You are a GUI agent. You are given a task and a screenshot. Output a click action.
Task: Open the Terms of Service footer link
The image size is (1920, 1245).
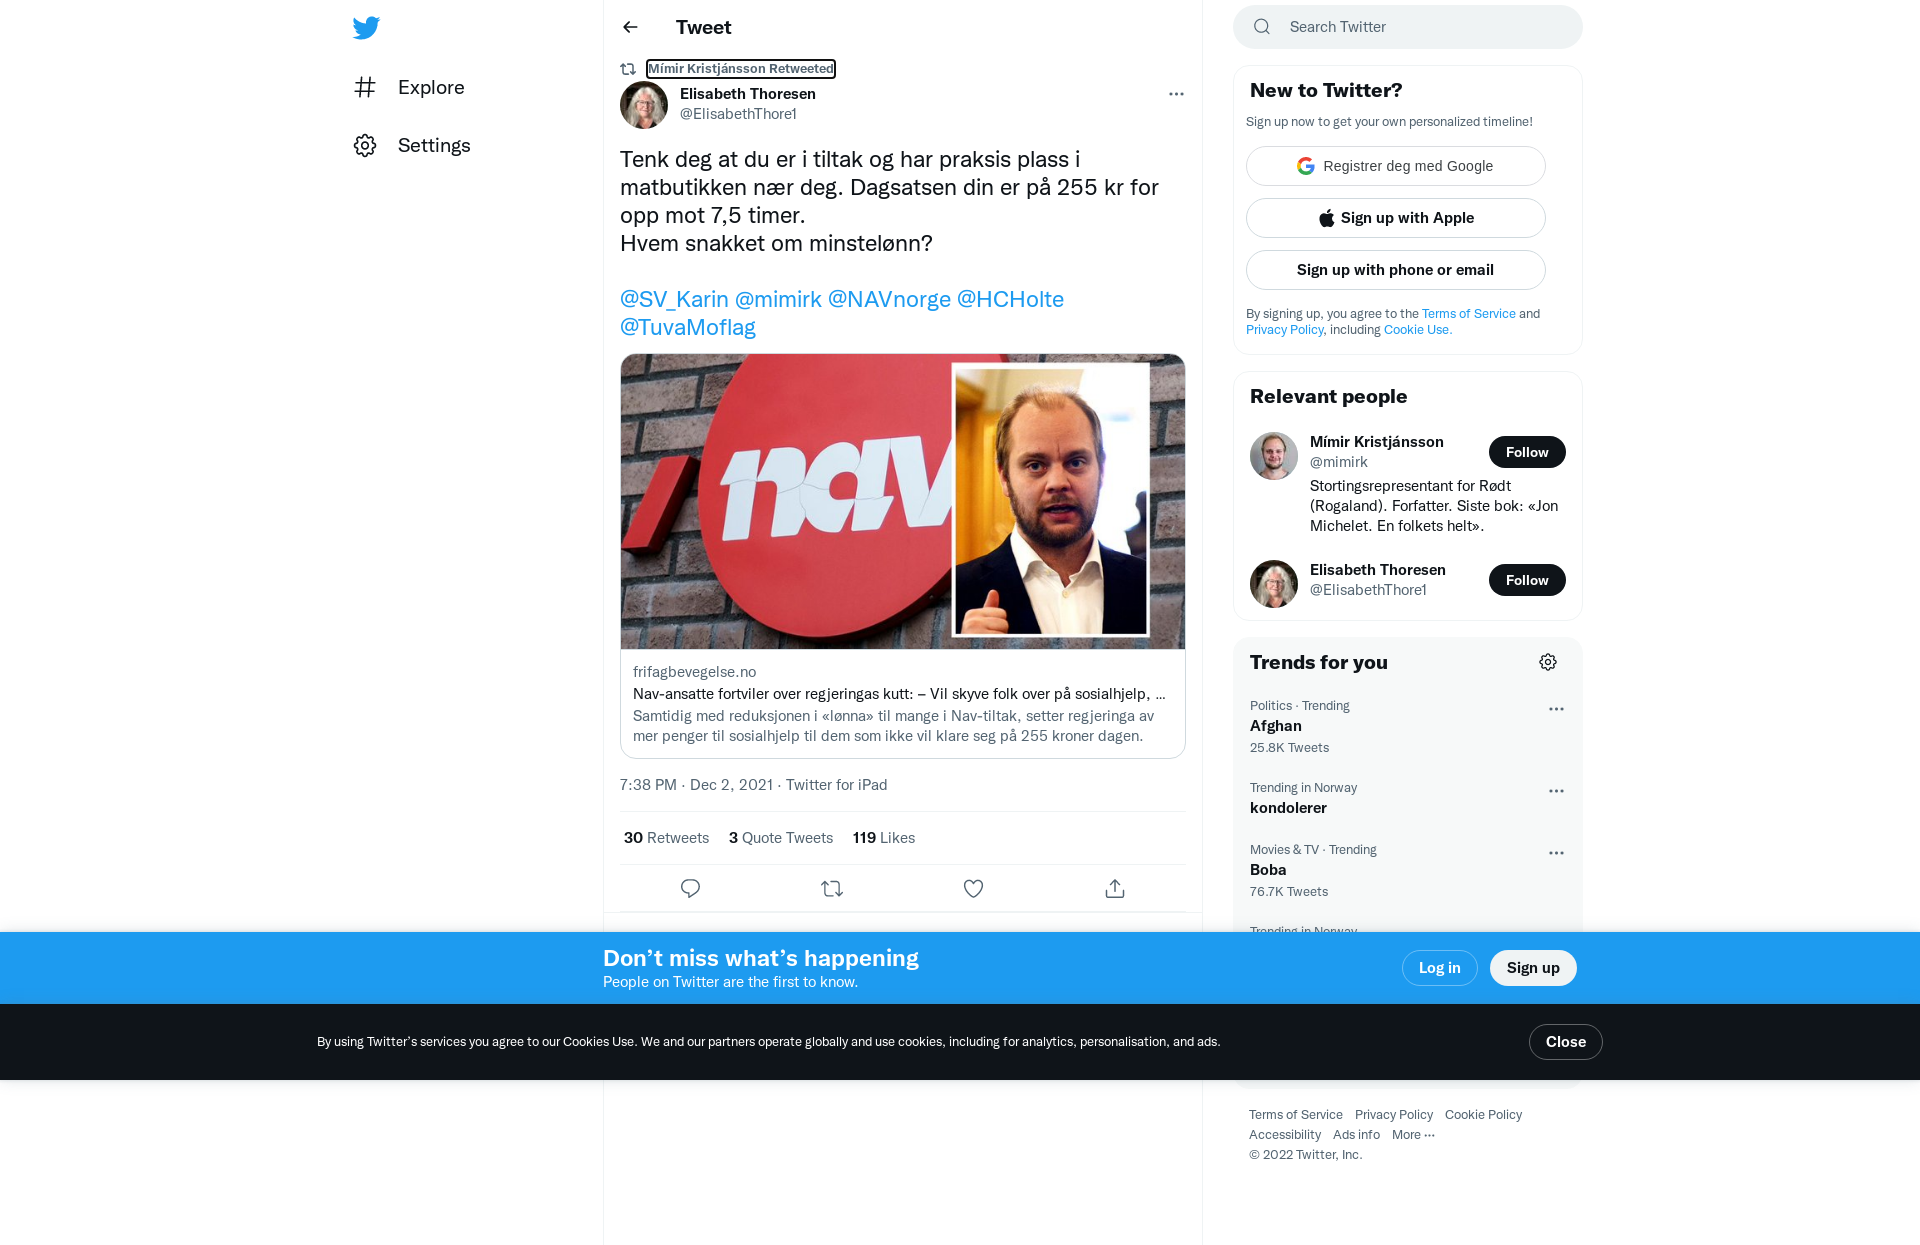point(1296,1115)
